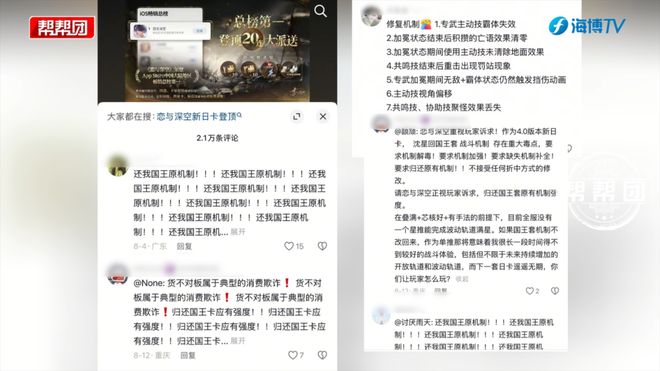This screenshot has width=660, height=371.
Task: Reply to the 8-12 重庆 comment
Action: pyautogui.click(x=188, y=355)
